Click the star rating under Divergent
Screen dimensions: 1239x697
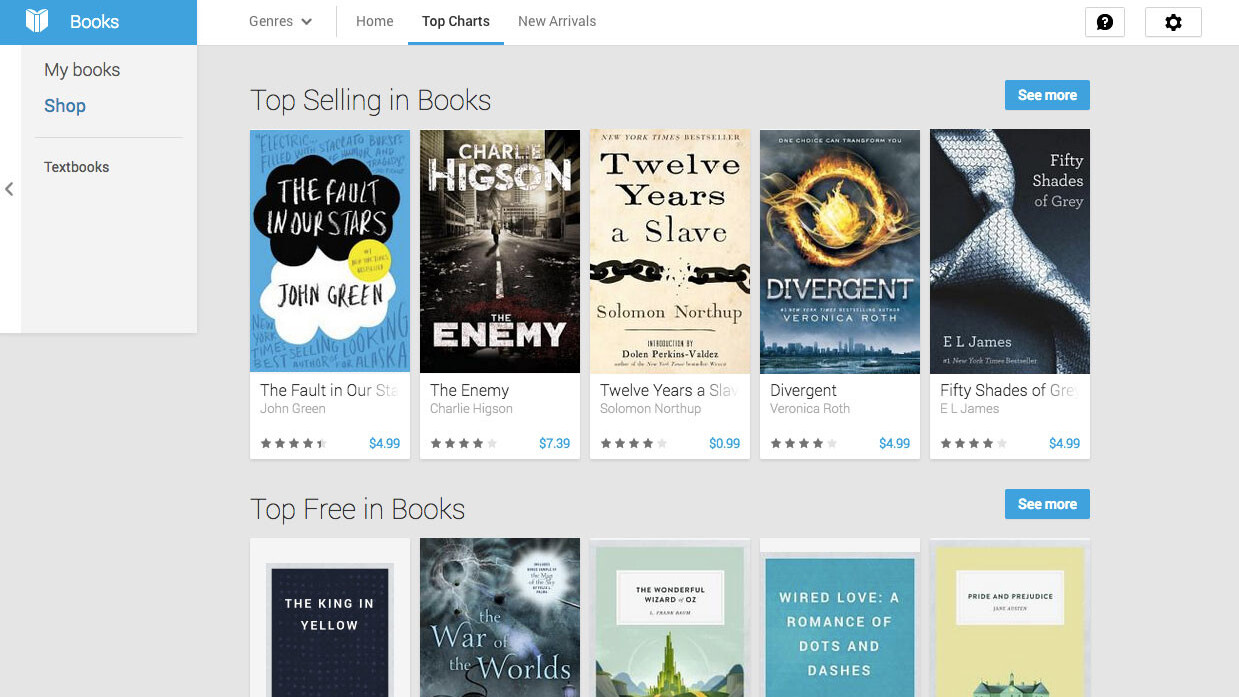click(x=803, y=443)
